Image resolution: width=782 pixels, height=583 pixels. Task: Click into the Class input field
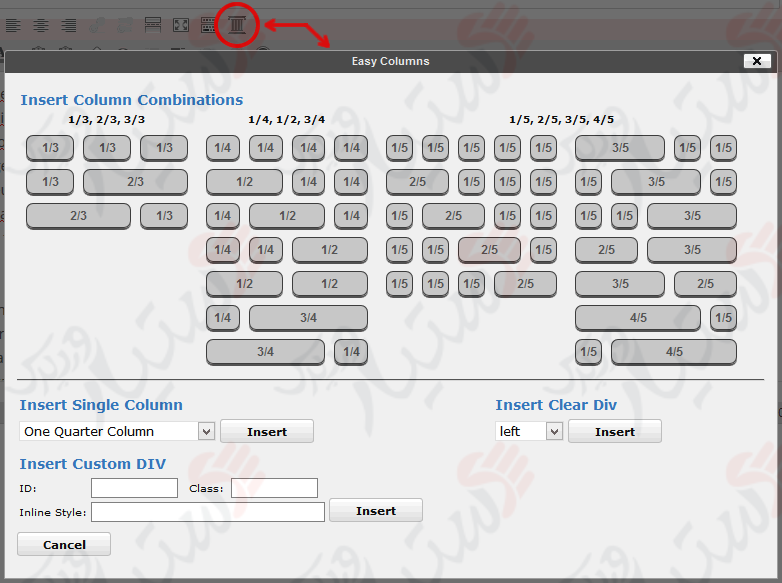274,488
